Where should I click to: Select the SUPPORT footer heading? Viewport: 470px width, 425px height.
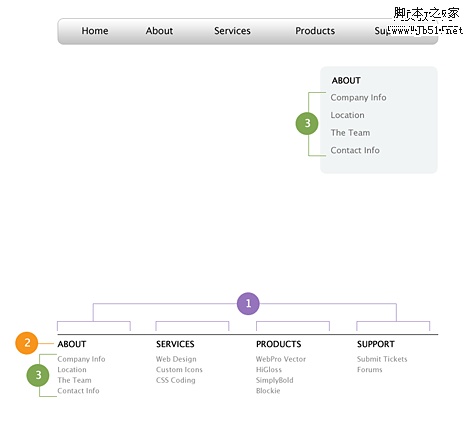376,344
